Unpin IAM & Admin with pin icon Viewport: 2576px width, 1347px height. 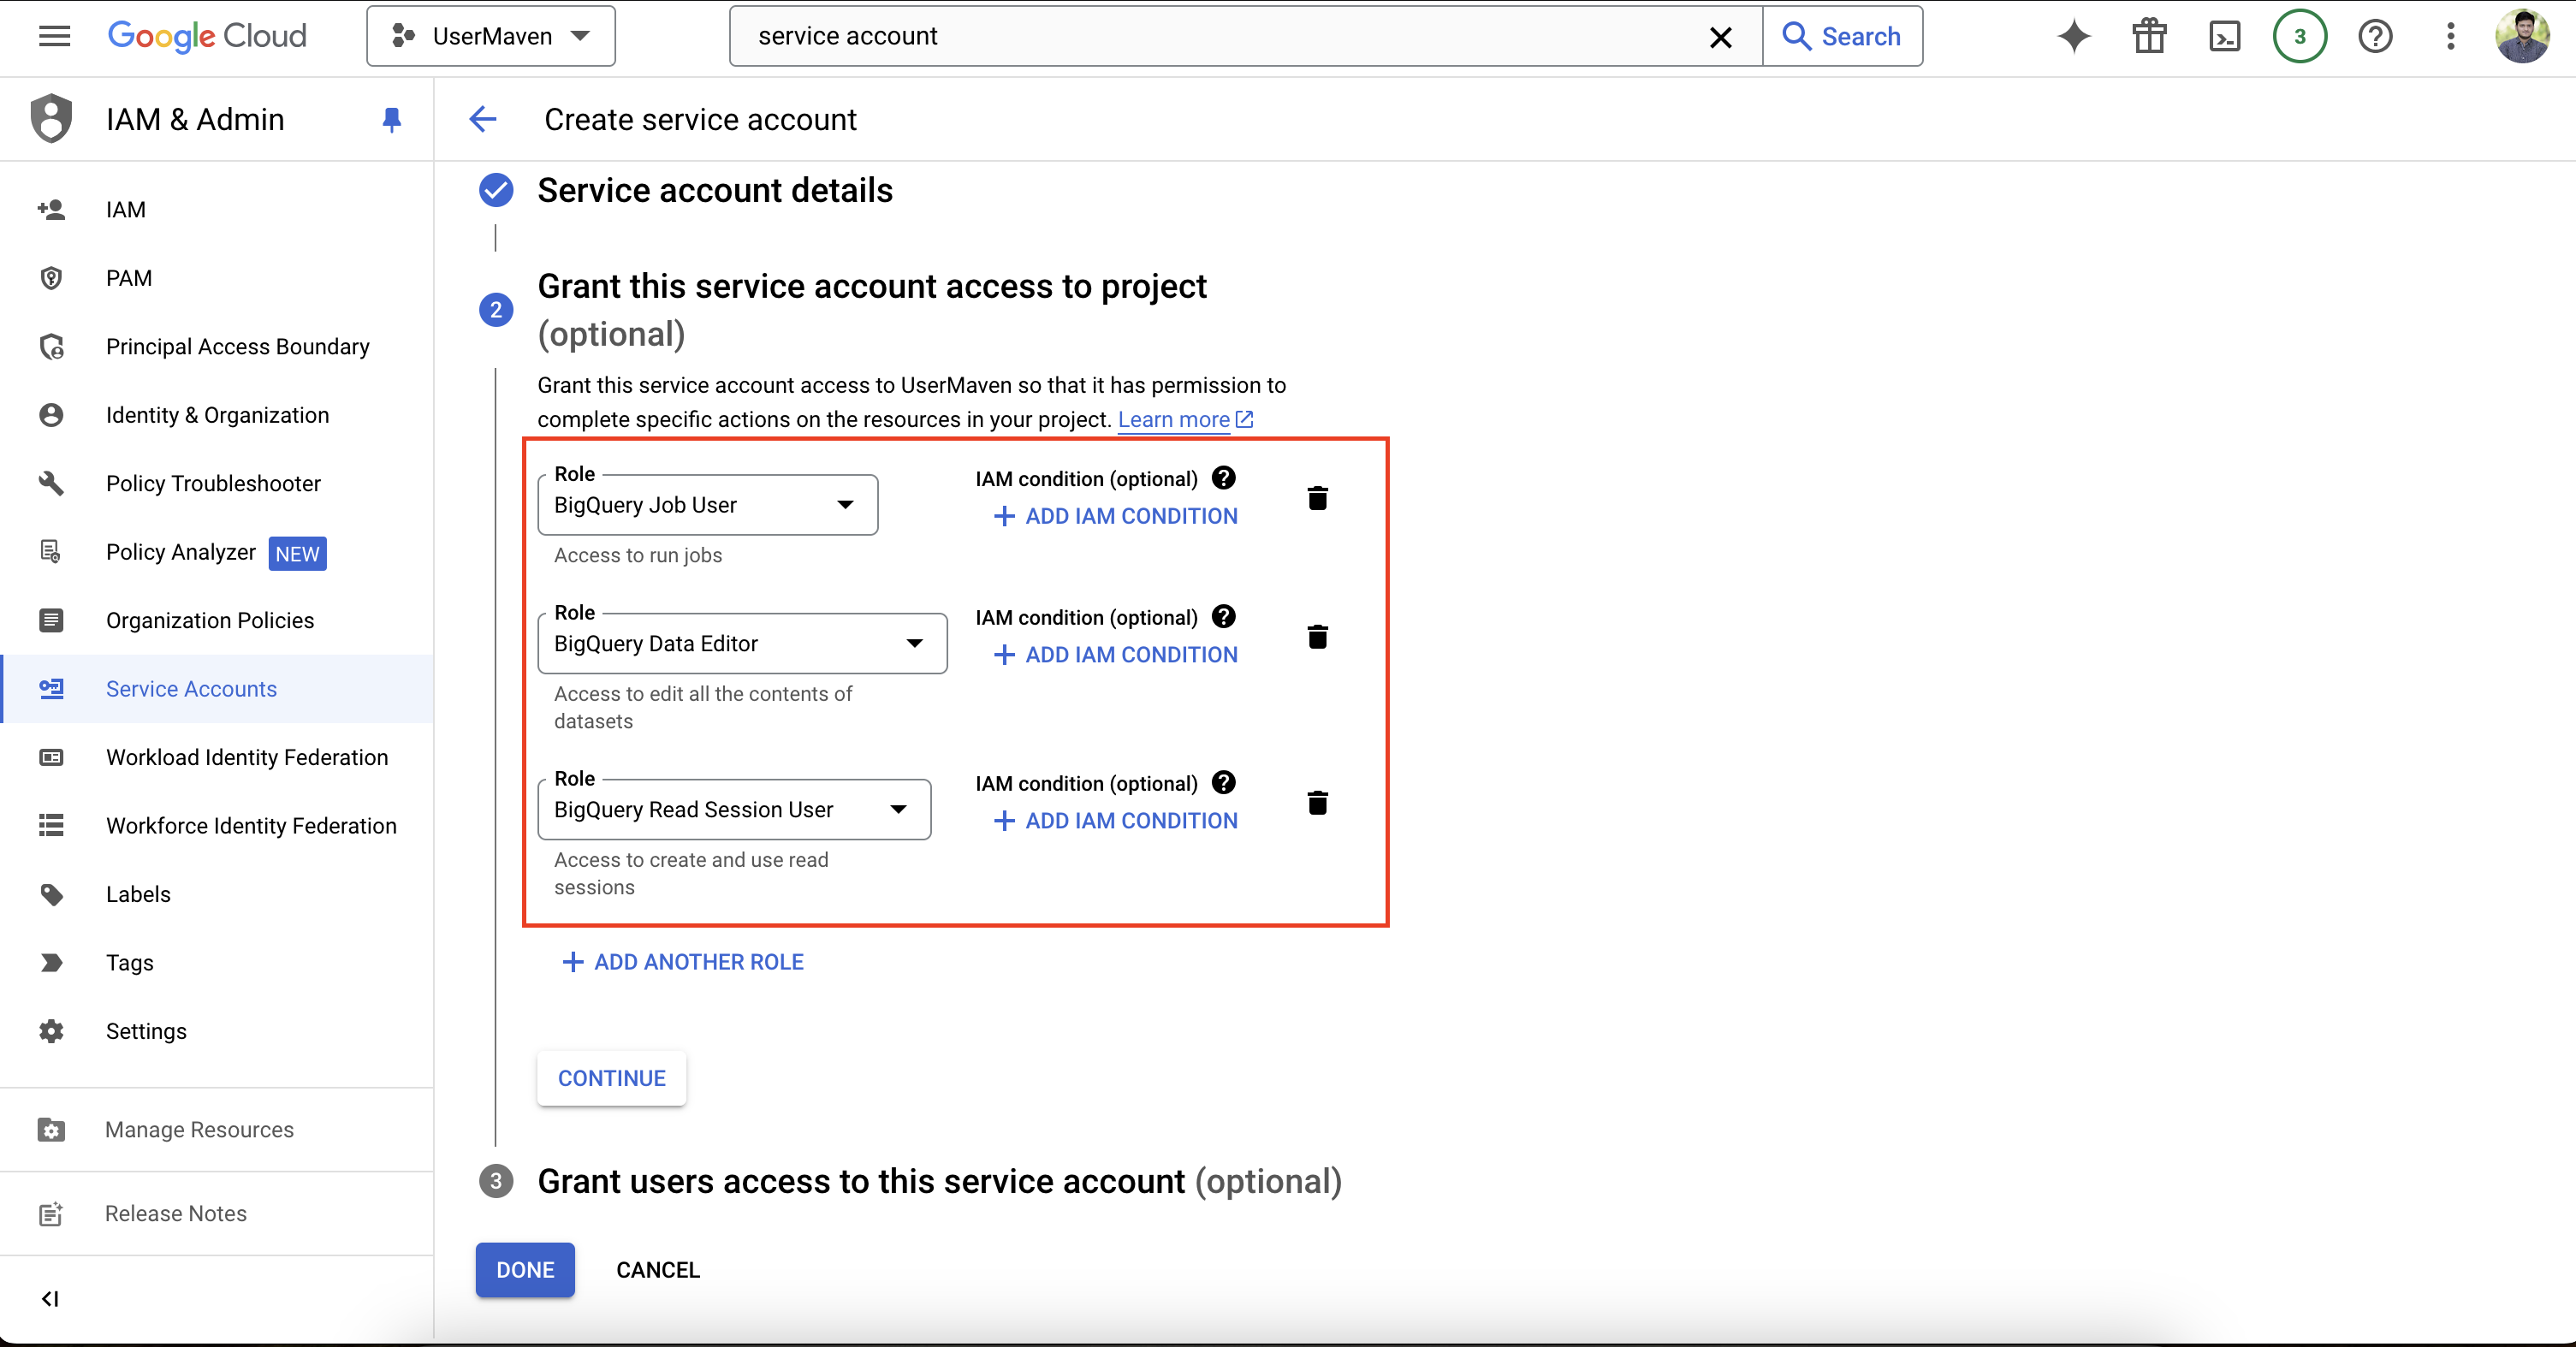click(x=392, y=120)
